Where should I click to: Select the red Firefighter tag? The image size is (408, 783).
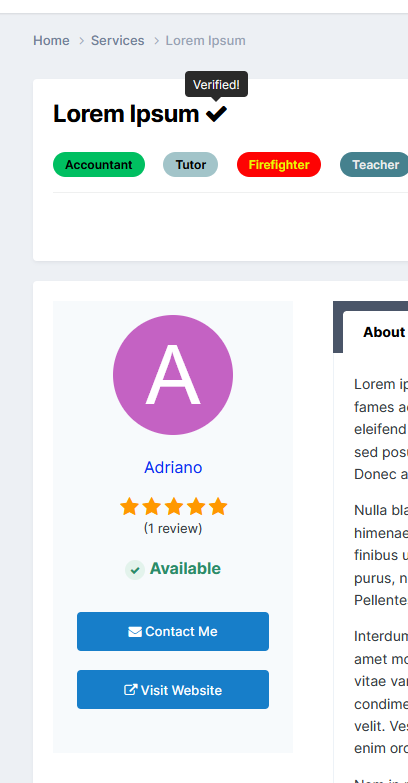coord(279,165)
